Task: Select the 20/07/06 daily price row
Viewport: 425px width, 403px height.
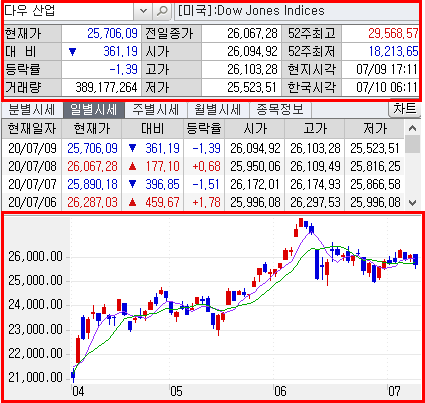Action: coord(203,202)
